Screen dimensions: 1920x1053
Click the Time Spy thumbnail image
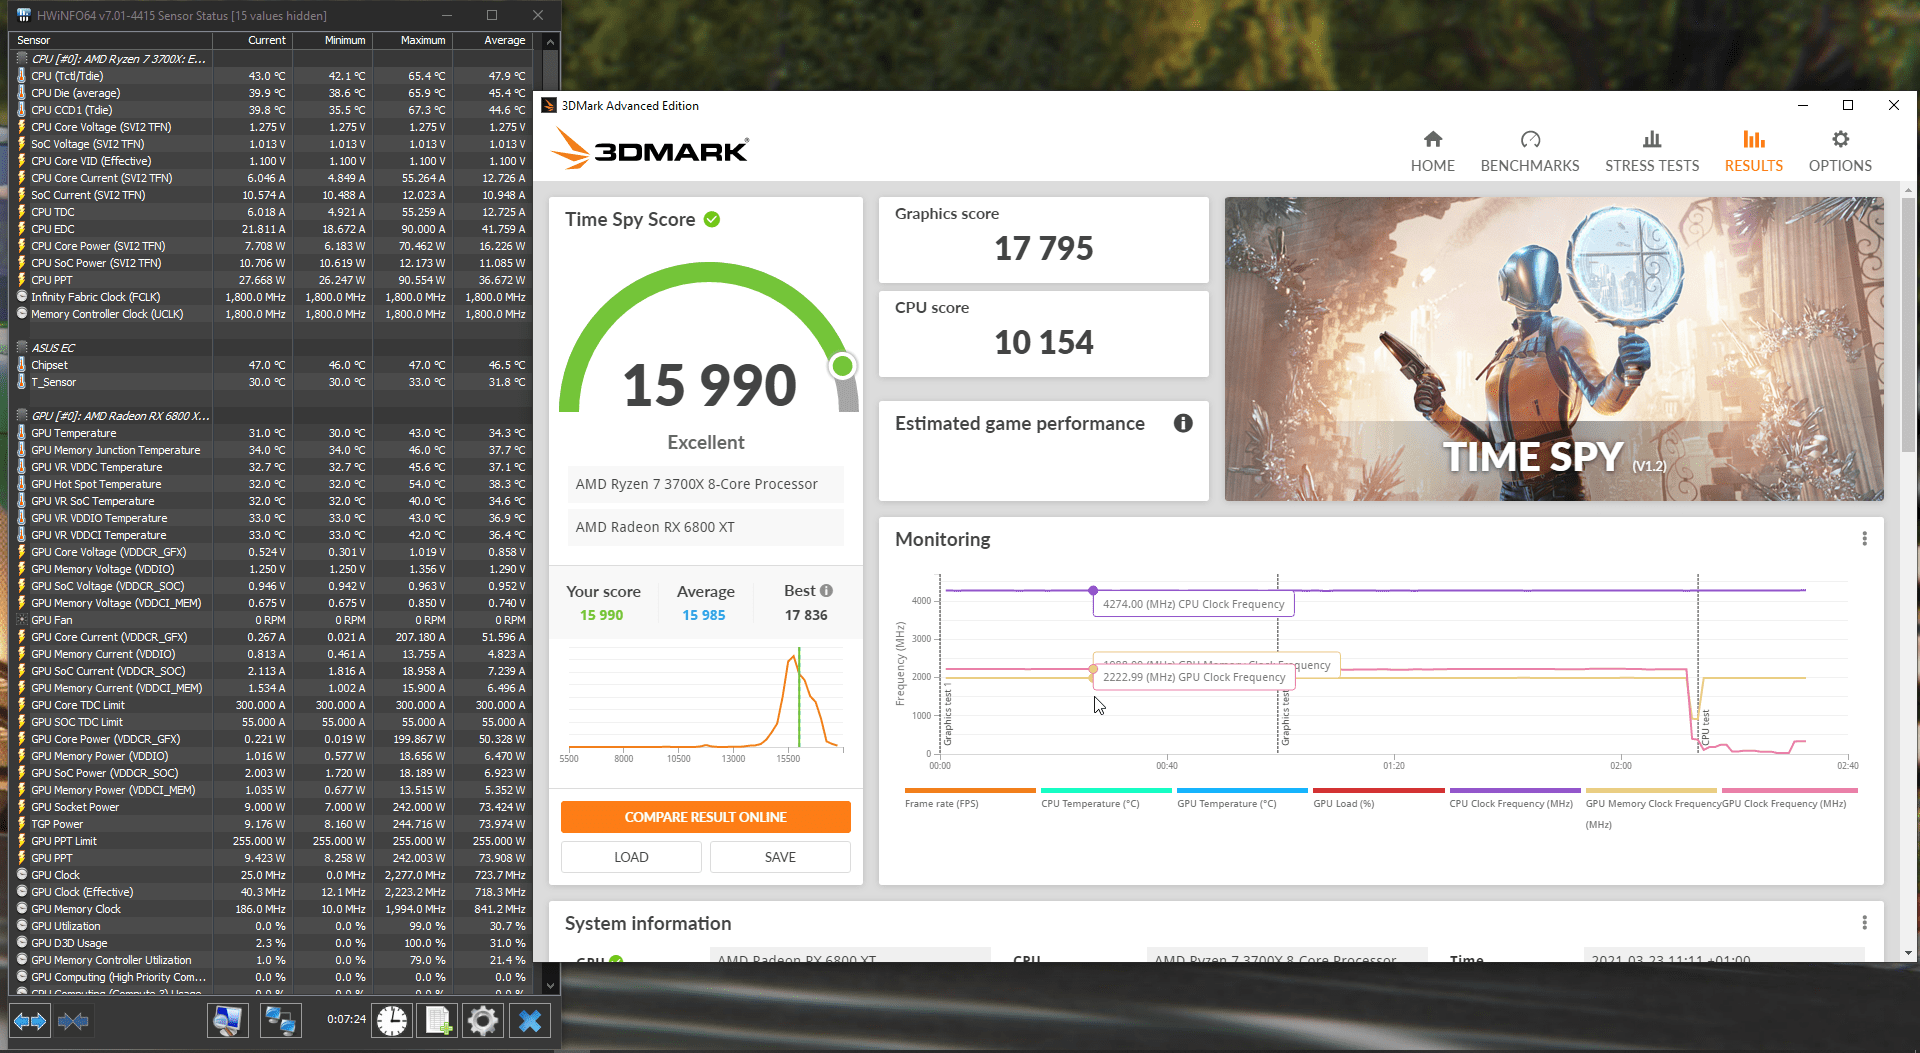[1553, 349]
